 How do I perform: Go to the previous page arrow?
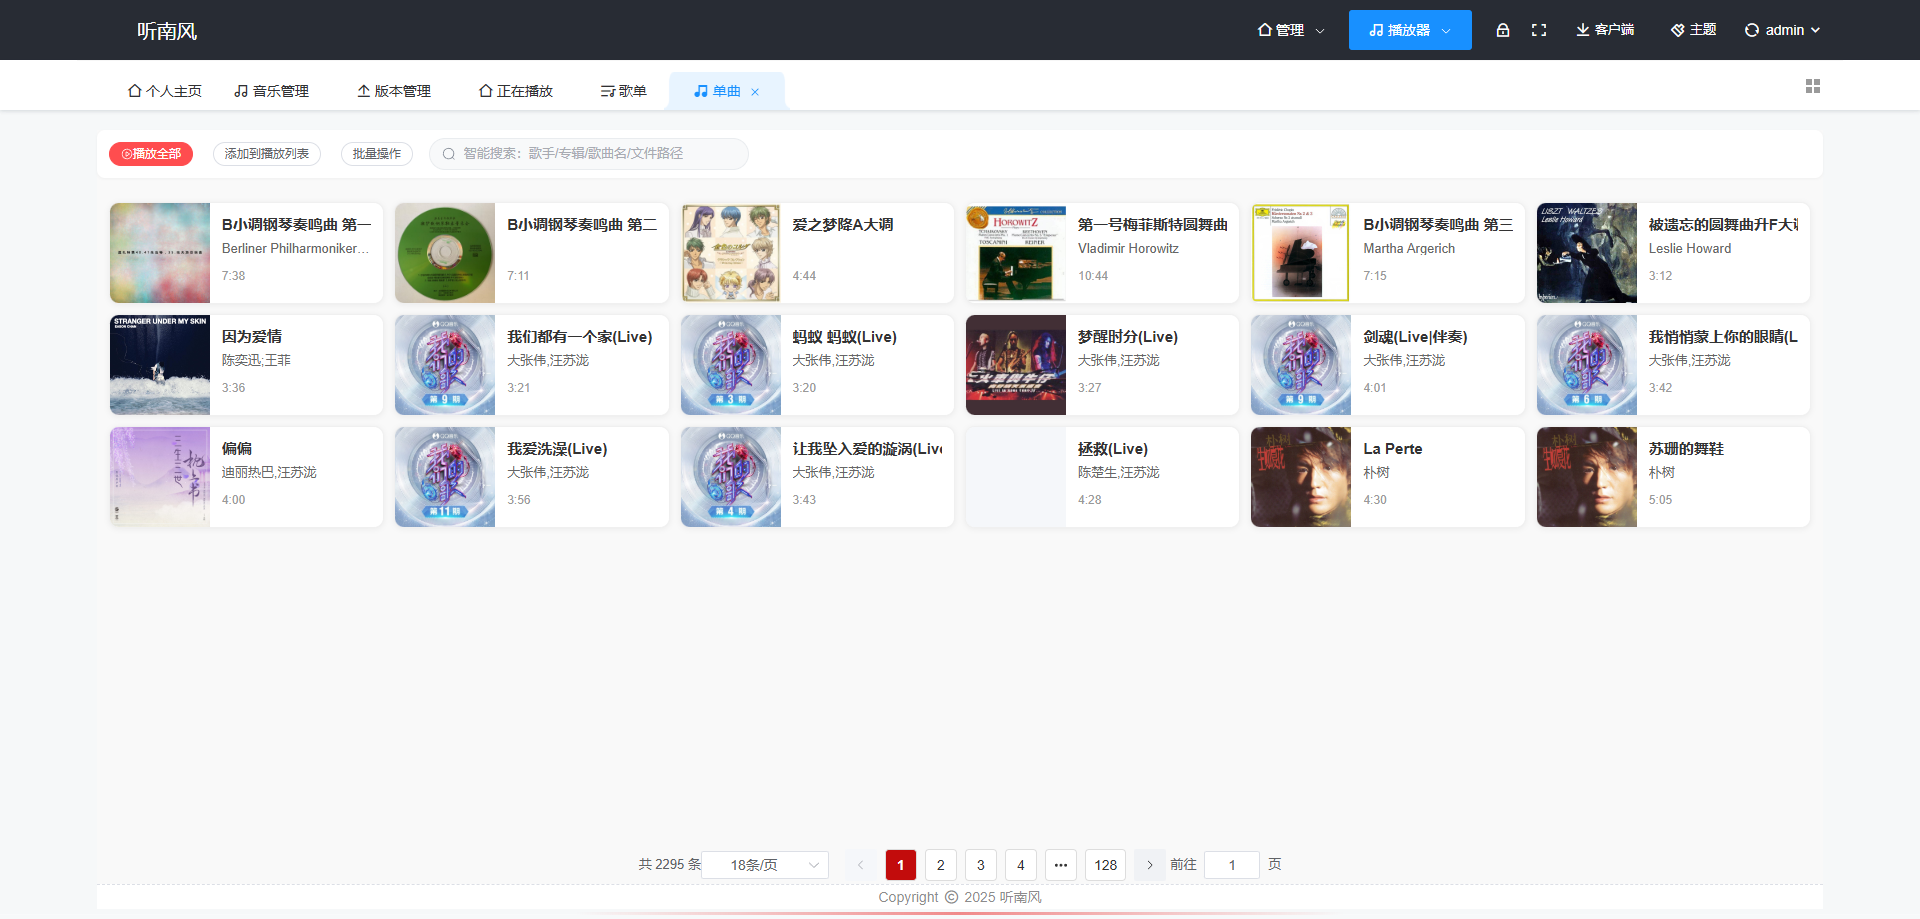(x=860, y=865)
